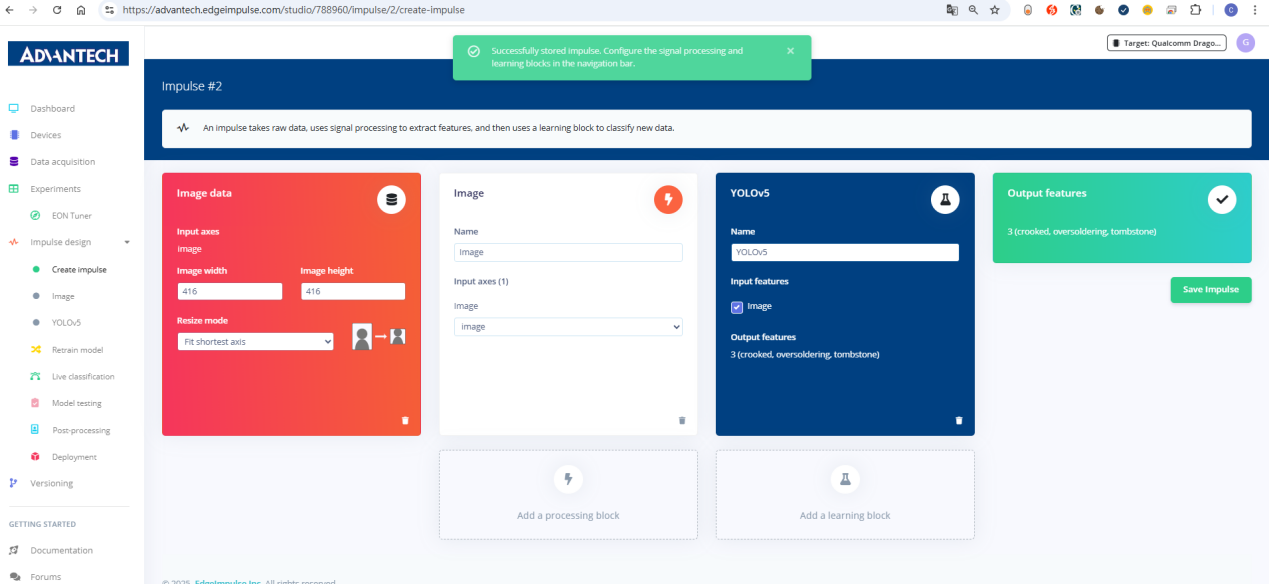The height and width of the screenshot is (584, 1269).
Task: Click the checkmark icon on Output features card
Action: coord(1221,200)
